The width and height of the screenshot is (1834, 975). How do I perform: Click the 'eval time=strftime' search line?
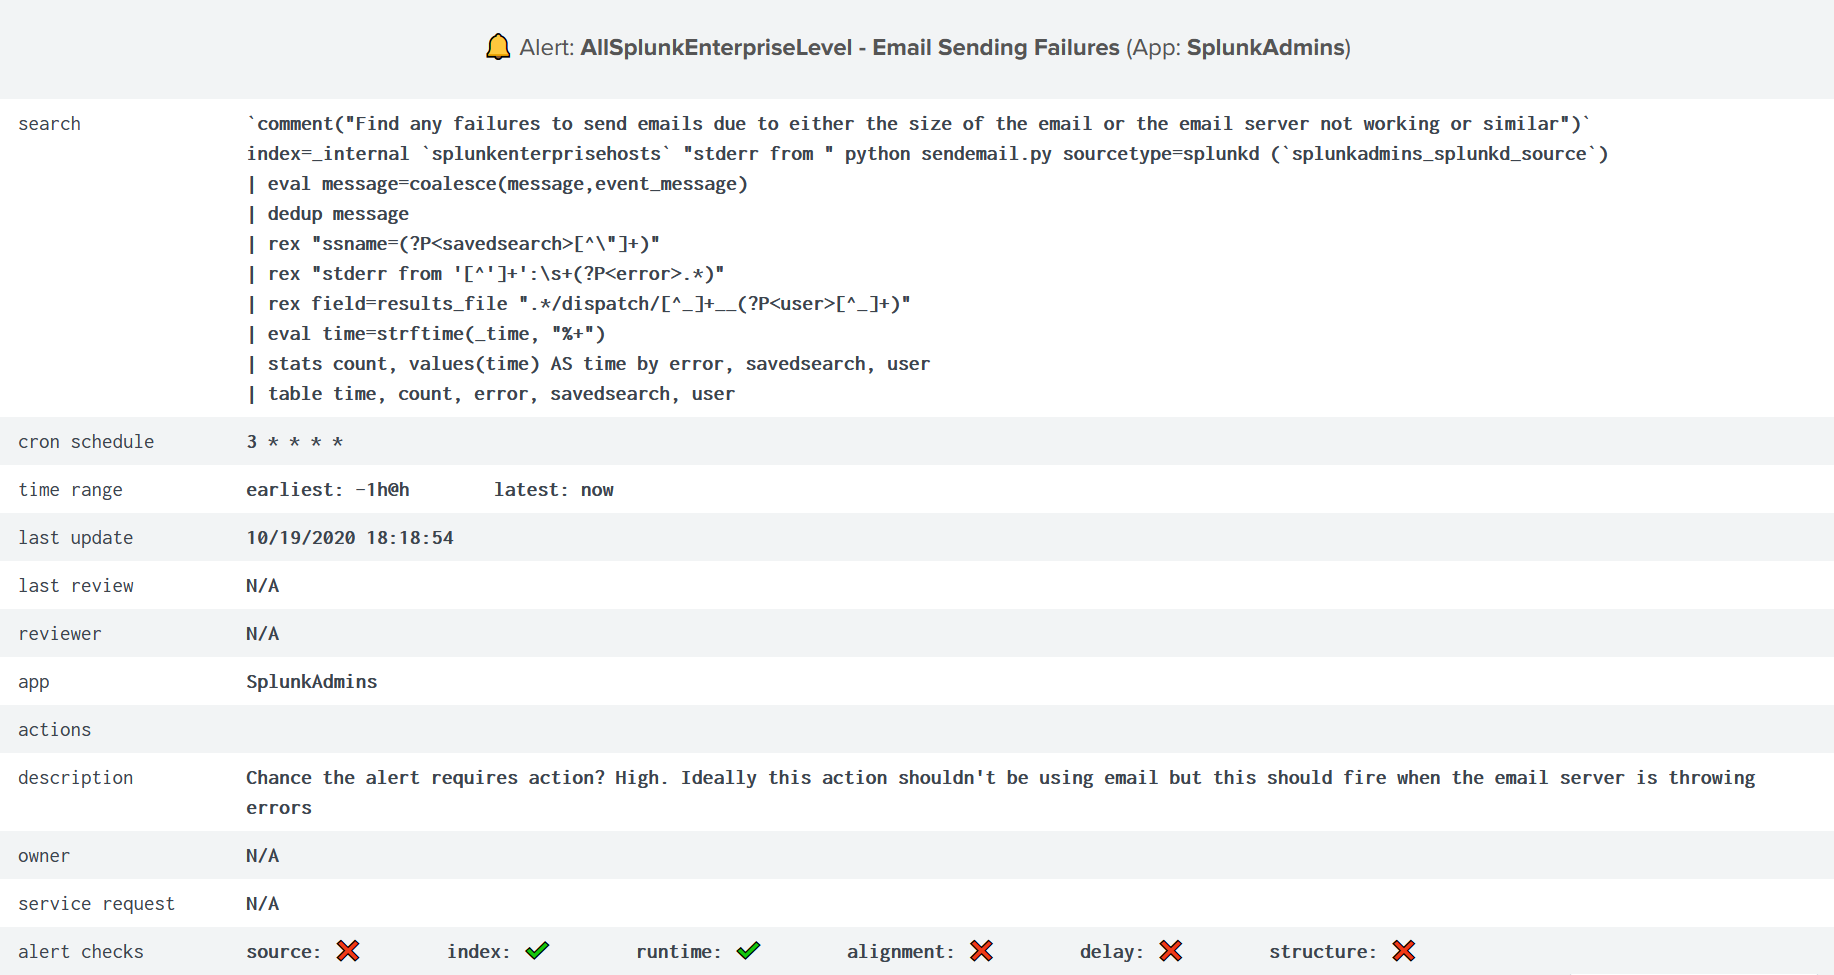point(426,334)
